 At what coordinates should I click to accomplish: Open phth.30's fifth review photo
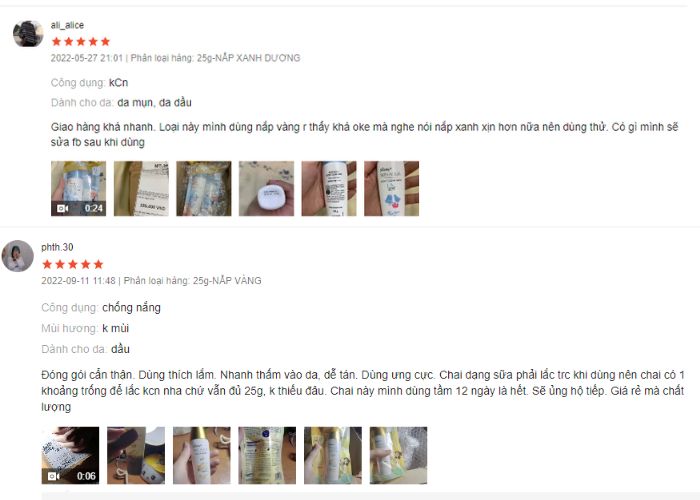(x=333, y=455)
